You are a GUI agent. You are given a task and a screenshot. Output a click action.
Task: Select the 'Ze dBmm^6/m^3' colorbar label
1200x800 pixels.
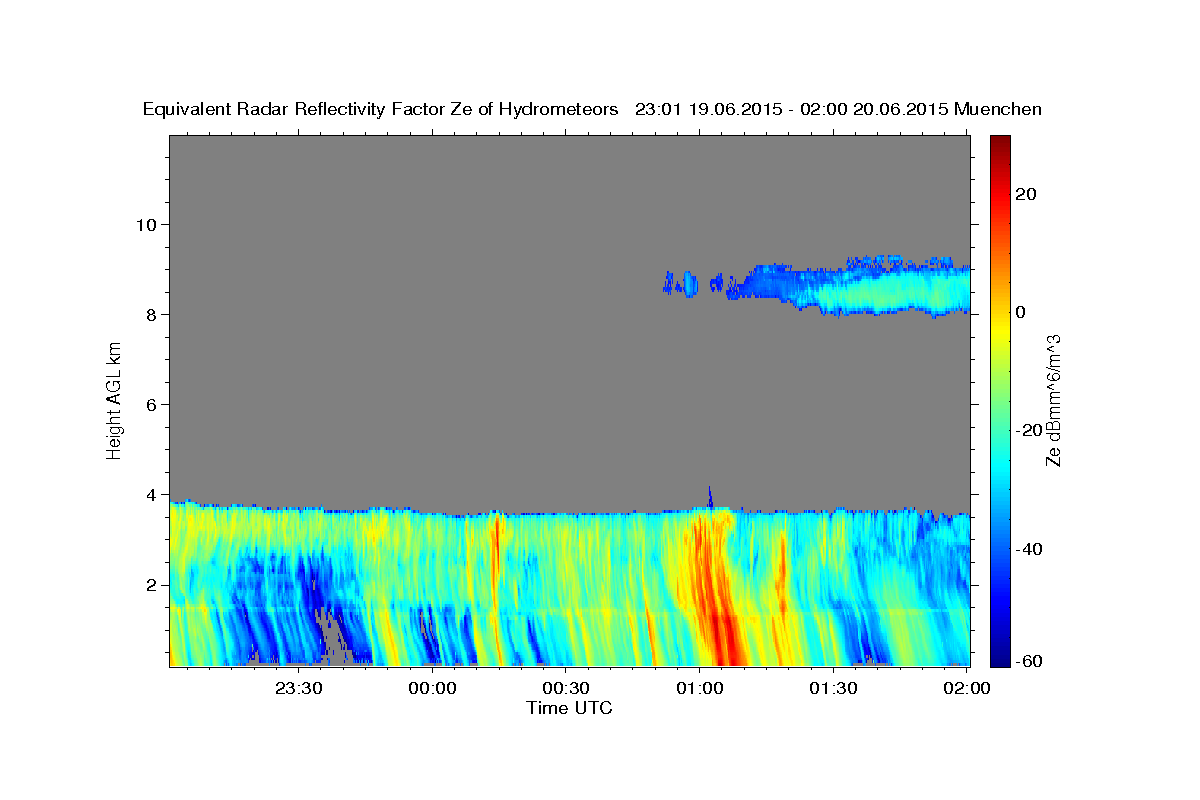pos(1053,400)
